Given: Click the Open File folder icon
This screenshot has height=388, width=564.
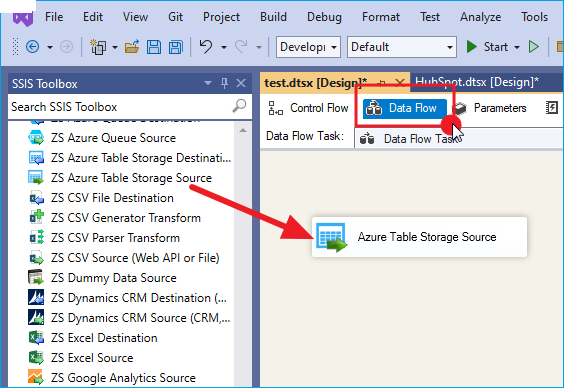Looking at the screenshot, I should click(x=132, y=47).
